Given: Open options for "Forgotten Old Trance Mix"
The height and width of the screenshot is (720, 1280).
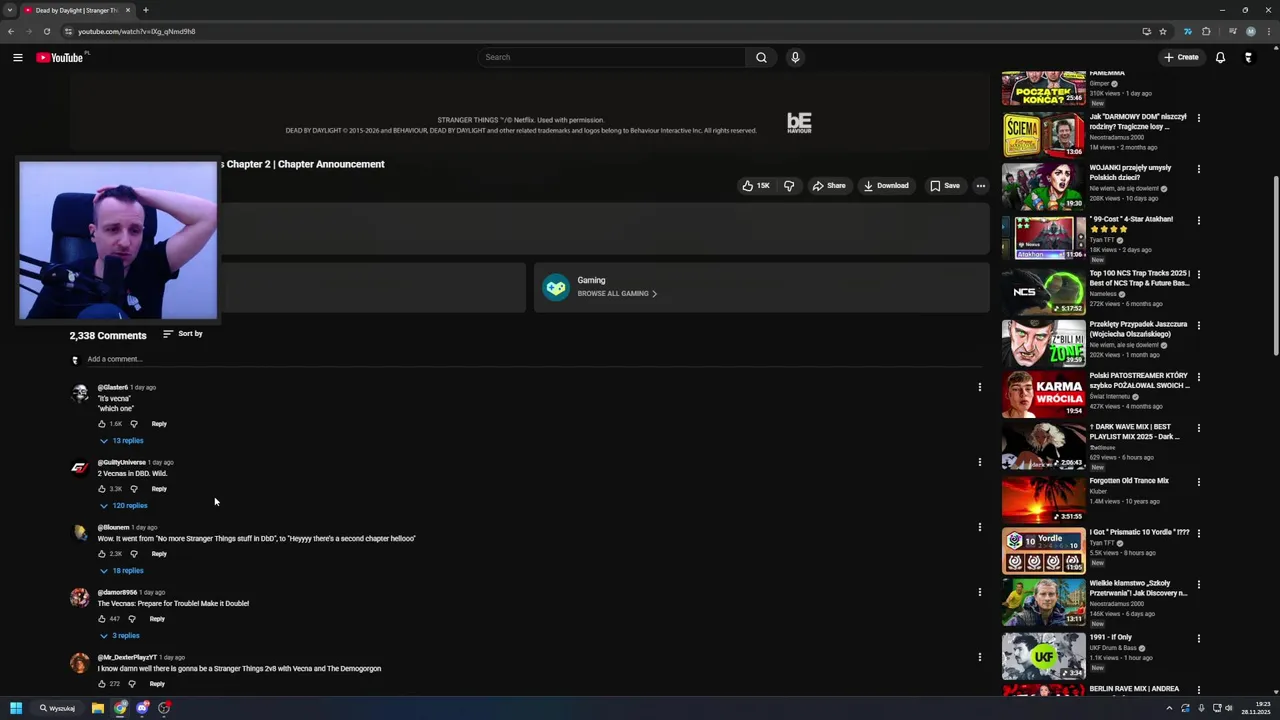Looking at the screenshot, I should coord(1199,481).
